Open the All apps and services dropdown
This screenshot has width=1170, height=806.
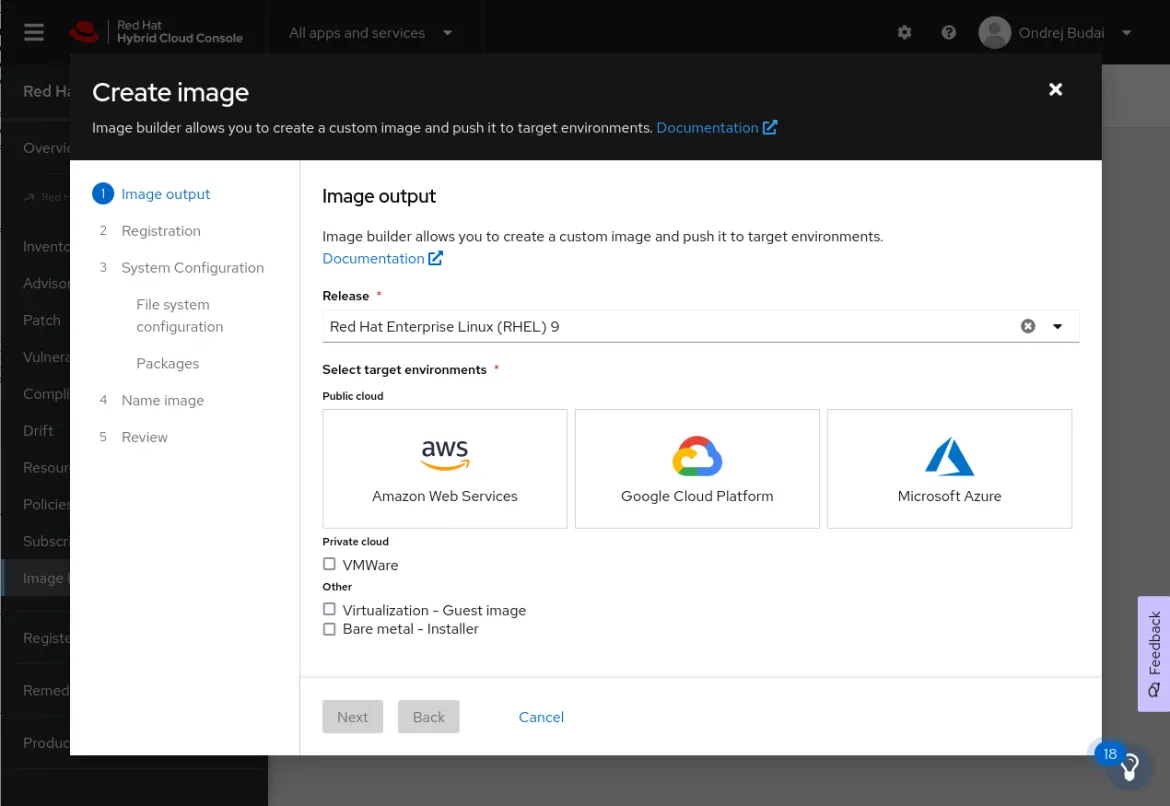coord(370,33)
